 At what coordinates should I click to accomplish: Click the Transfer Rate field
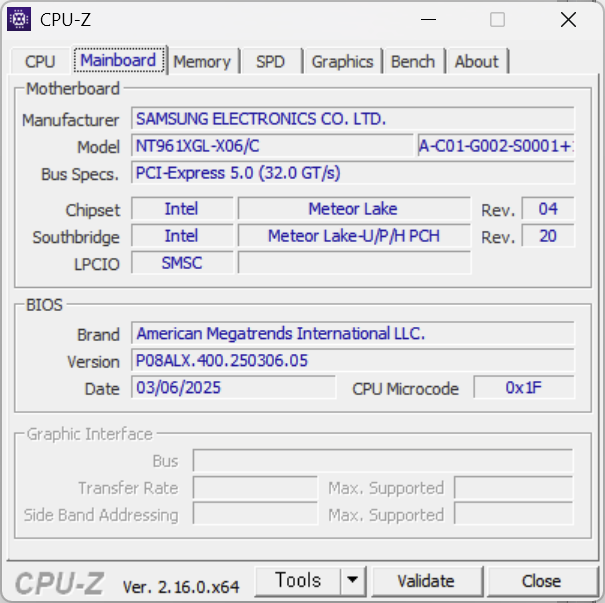[255, 488]
